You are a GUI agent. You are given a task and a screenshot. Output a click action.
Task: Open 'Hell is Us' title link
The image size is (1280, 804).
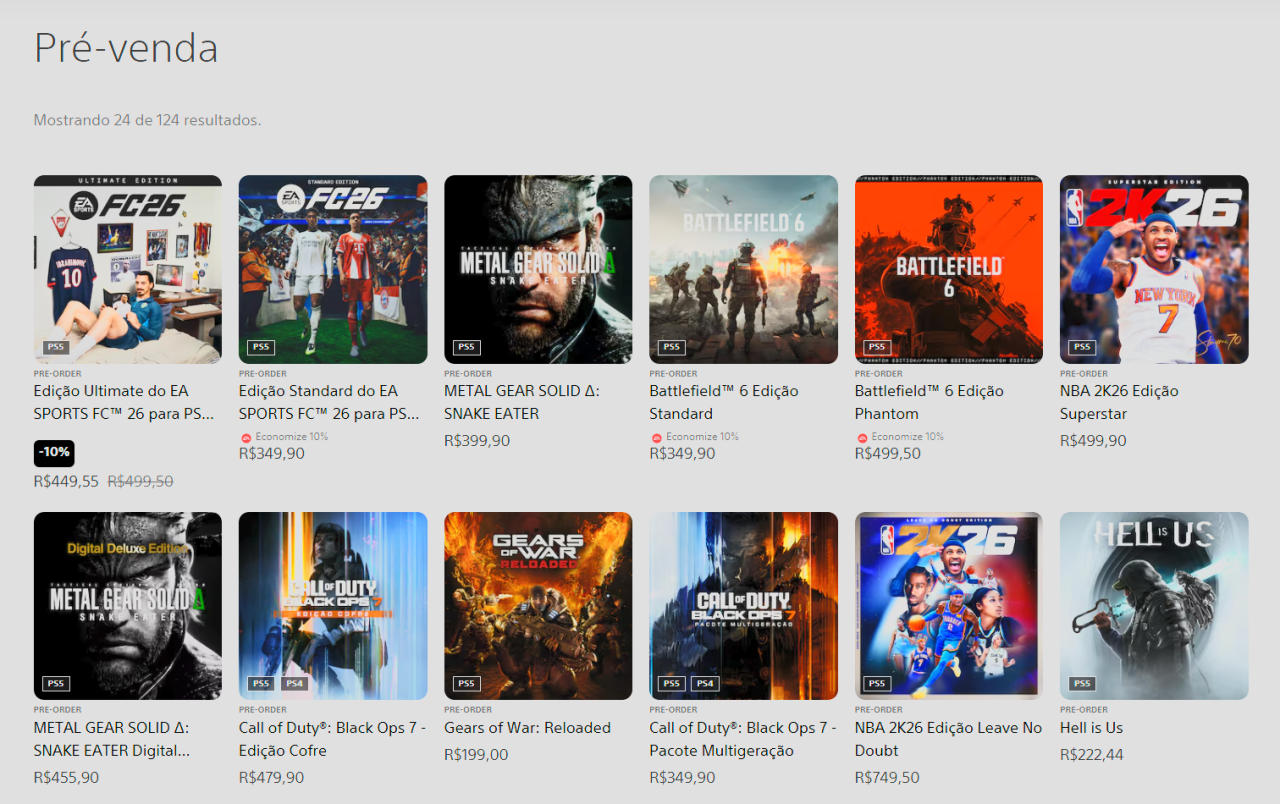tap(1091, 728)
